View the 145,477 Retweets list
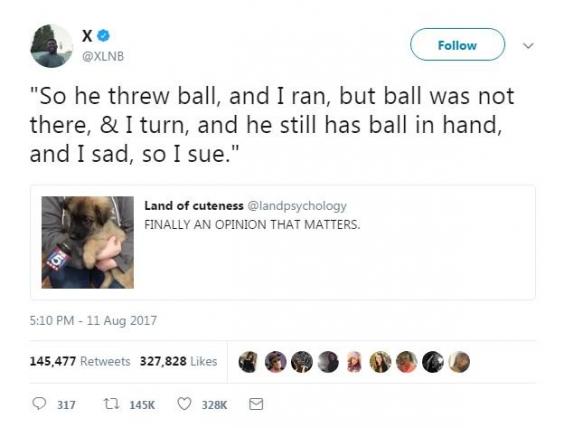The height and width of the screenshot is (428, 564). pyautogui.click(x=80, y=361)
